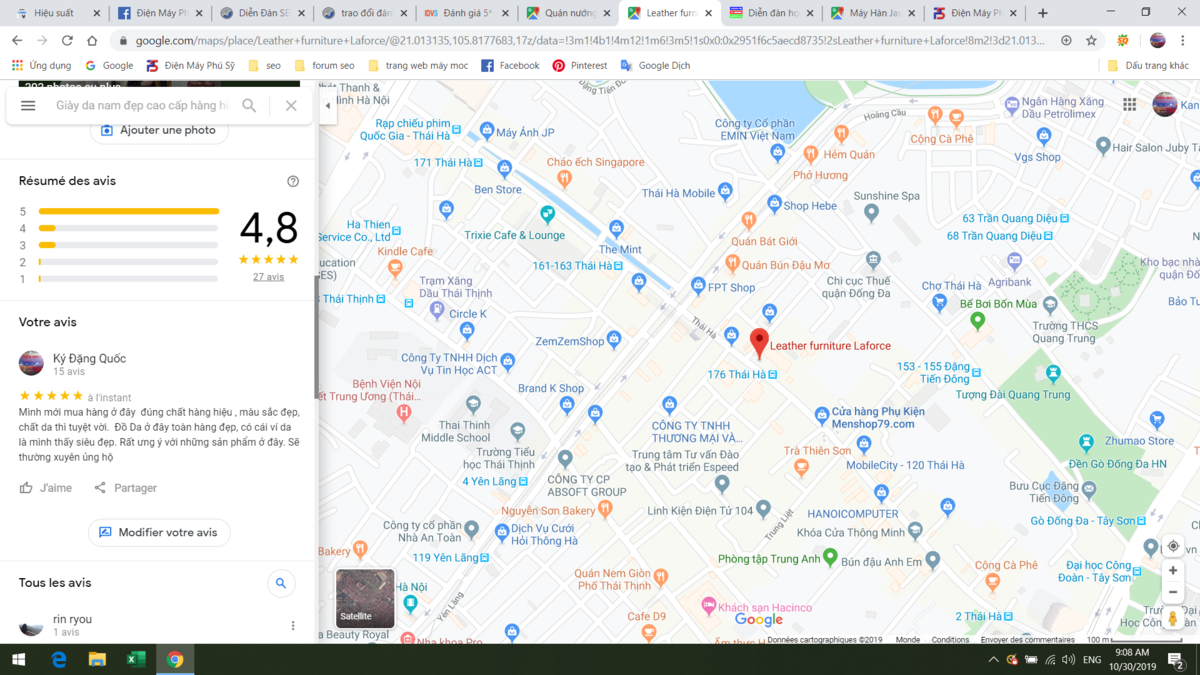The width and height of the screenshot is (1200, 675).
Task: Open the Chrome profile avatar in the toolbar
Action: click(1157, 40)
